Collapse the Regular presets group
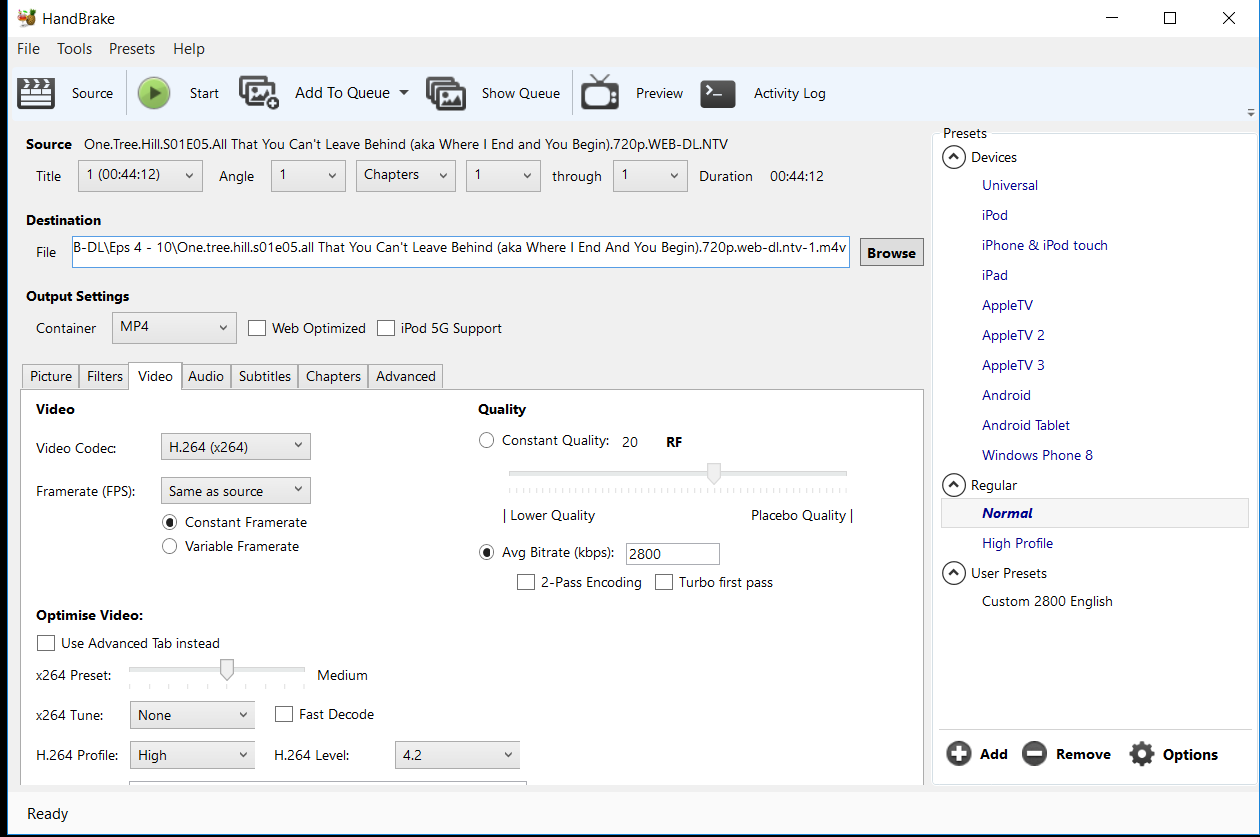This screenshot has width=1260, height=837. pyautogui.click(x=954, y=485)
